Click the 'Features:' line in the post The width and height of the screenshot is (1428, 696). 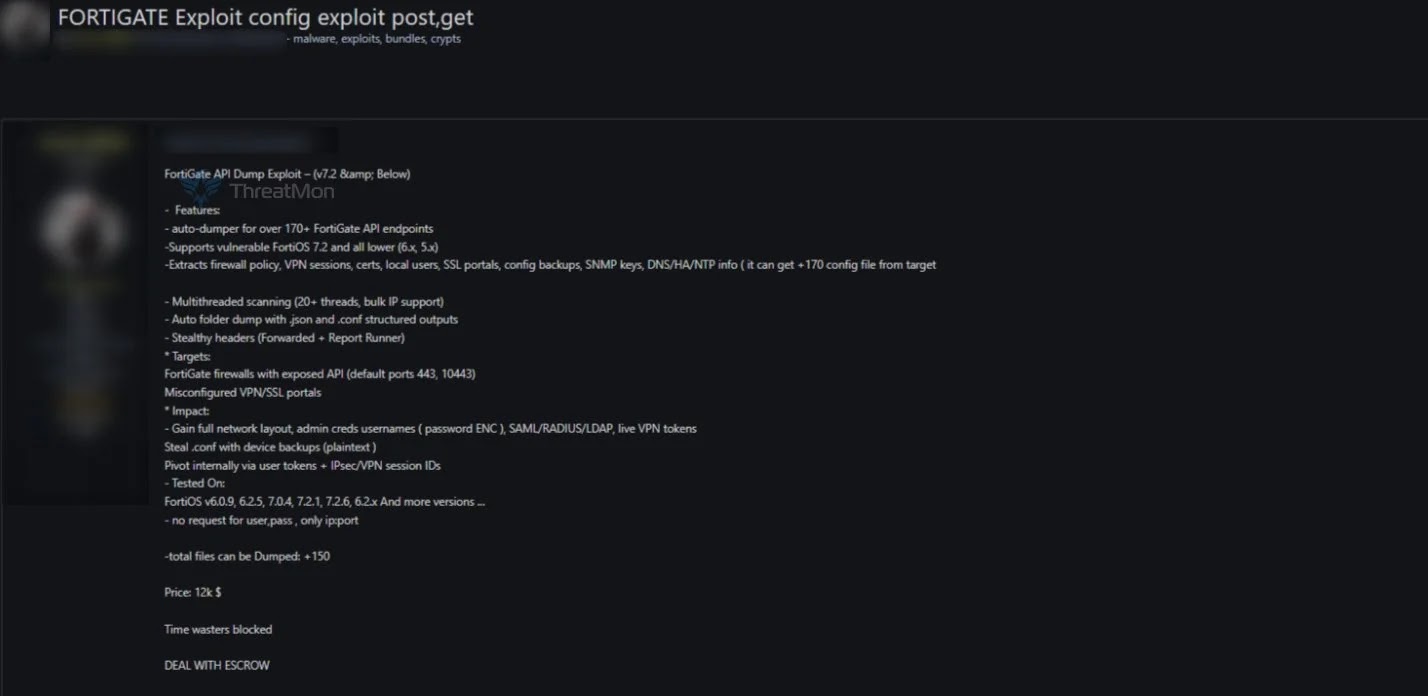(x=196, y=210)
